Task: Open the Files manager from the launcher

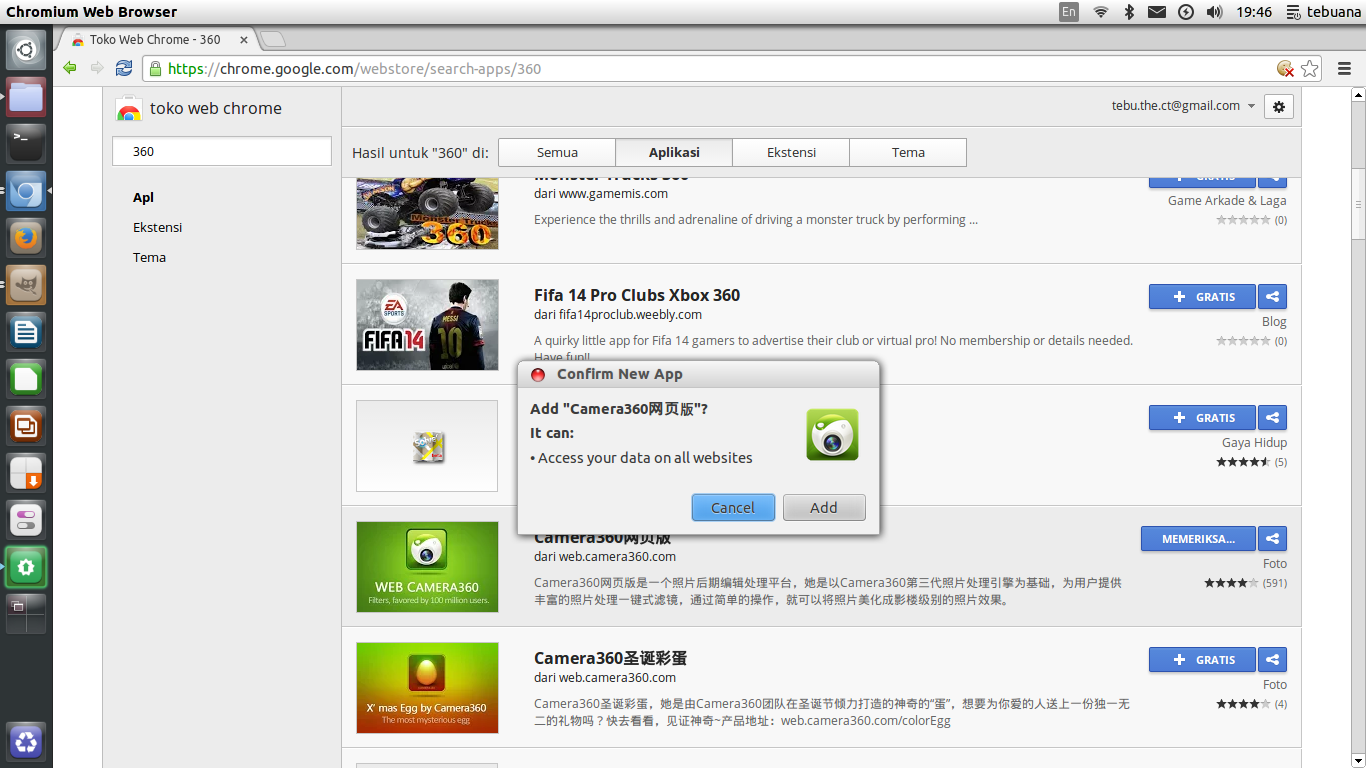Action: [26, 97]
